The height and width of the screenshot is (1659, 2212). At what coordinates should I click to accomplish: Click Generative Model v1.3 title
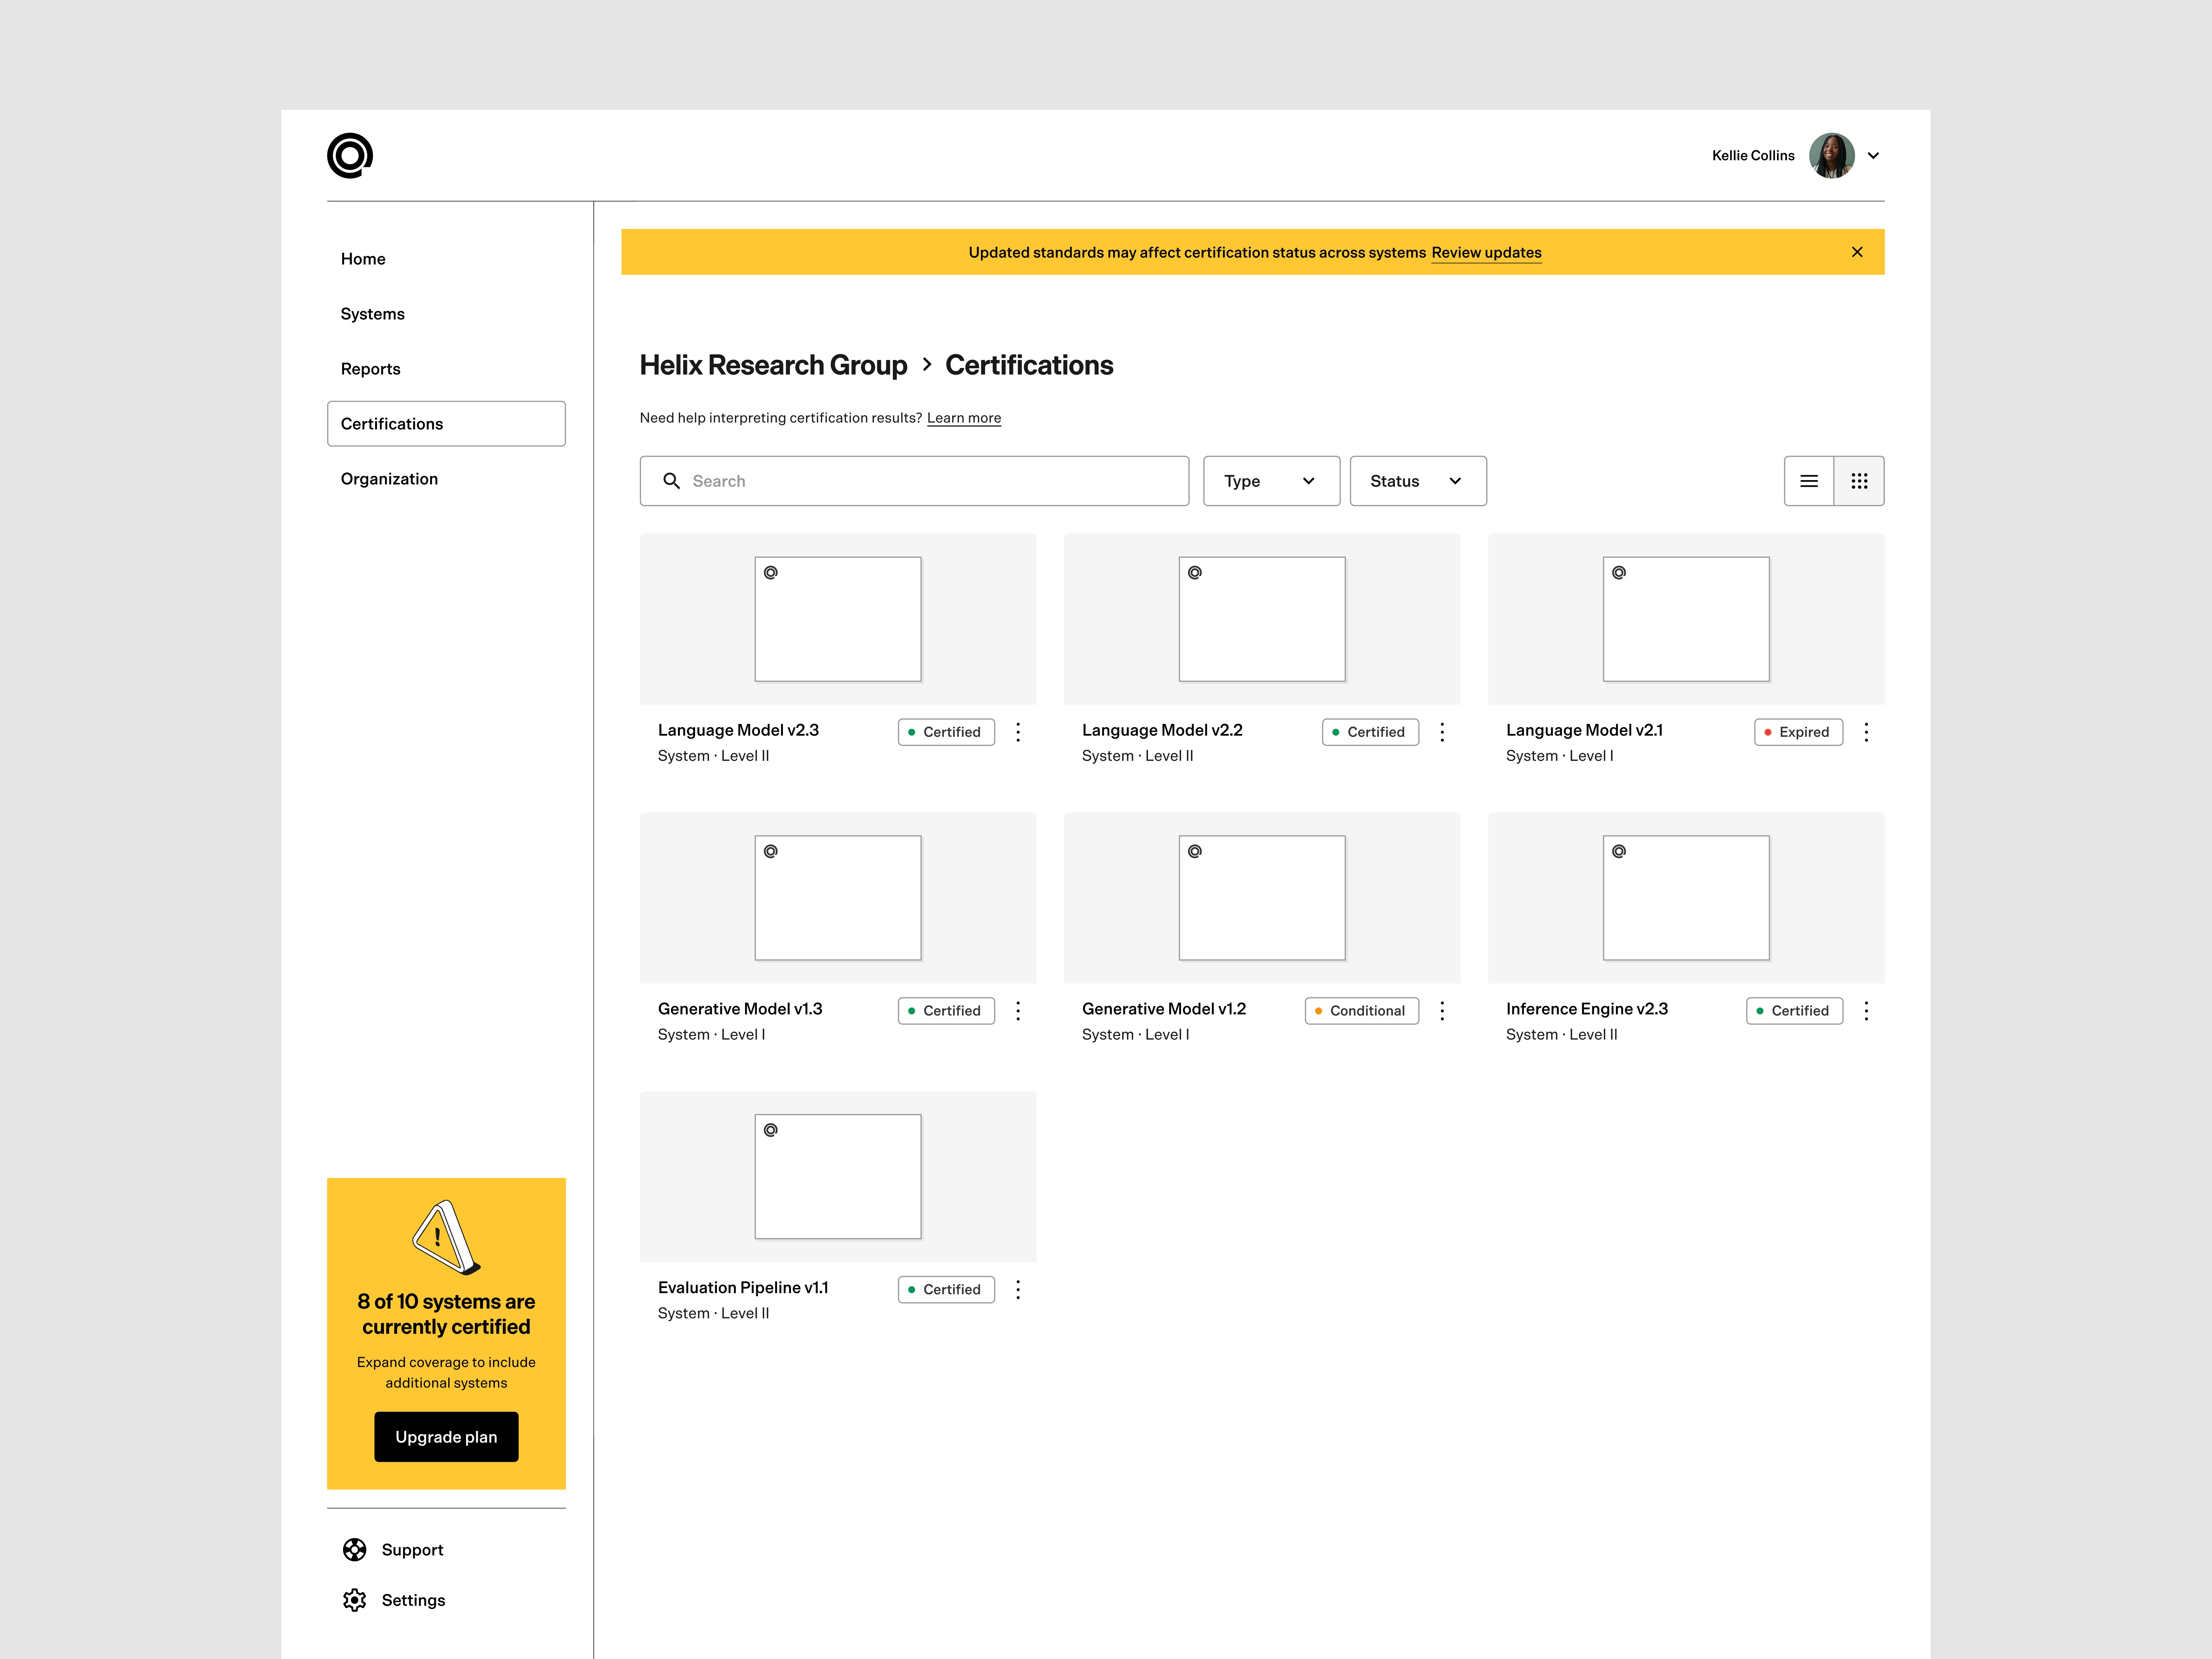(740, 1009)
